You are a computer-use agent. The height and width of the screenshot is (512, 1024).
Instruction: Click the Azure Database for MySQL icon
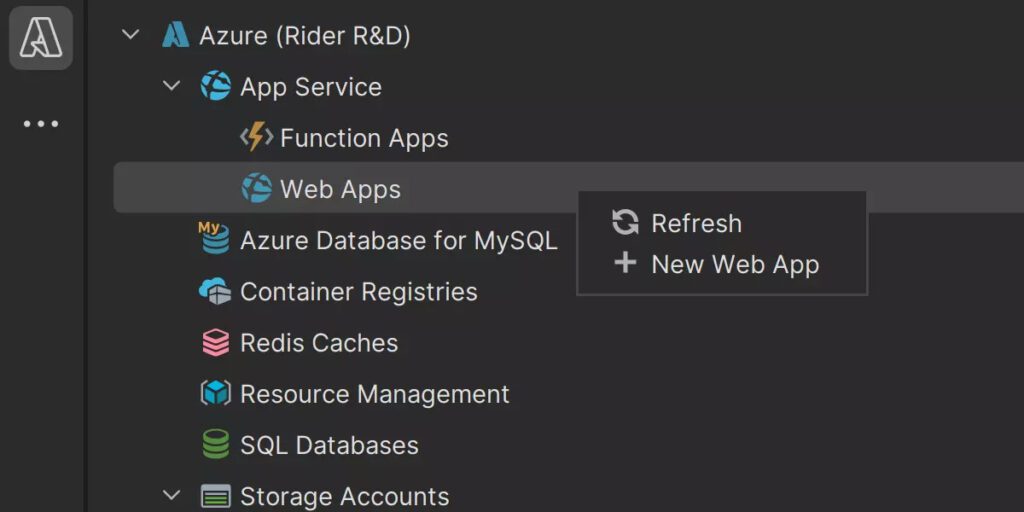point(214,239)
